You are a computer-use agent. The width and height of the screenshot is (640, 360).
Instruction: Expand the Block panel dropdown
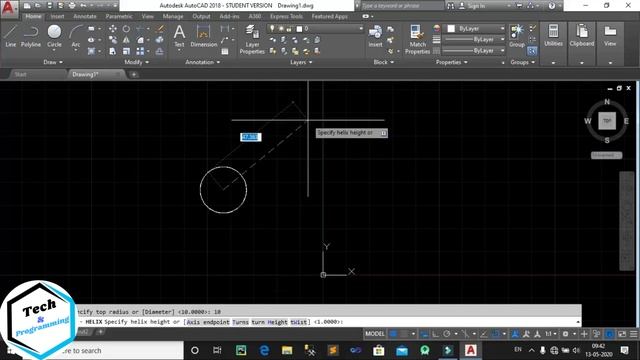click(x=384, y=62)
